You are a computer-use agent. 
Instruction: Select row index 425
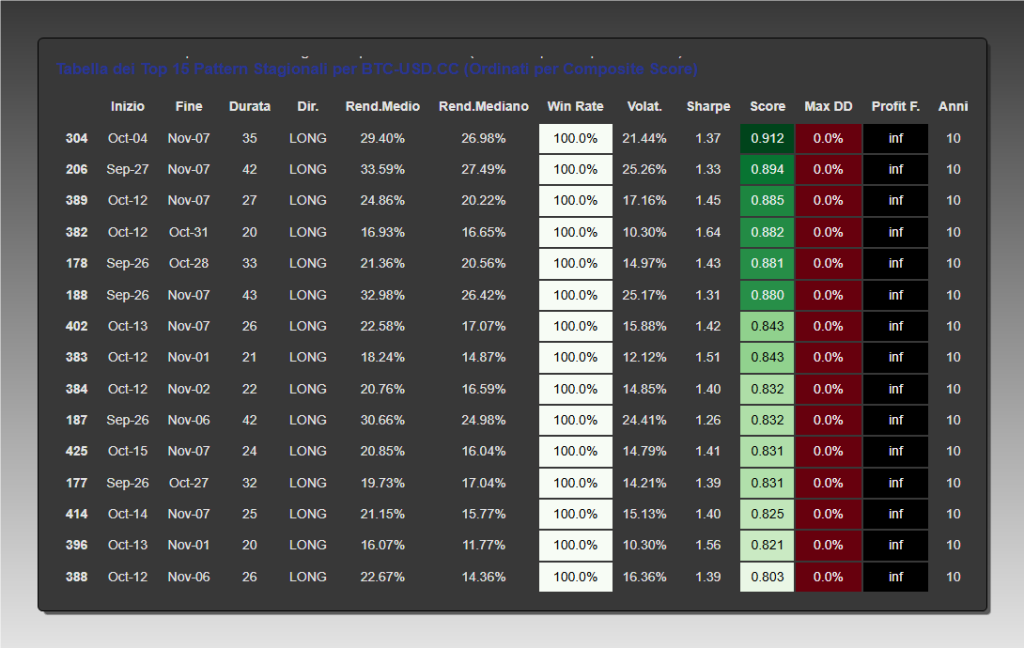pyautogui.click(x=76, y=451)
